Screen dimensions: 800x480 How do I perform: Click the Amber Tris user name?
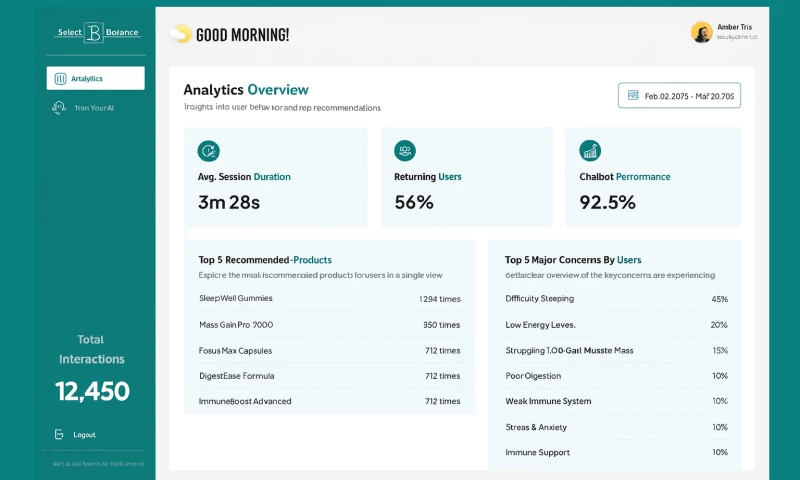click(734, 27)
